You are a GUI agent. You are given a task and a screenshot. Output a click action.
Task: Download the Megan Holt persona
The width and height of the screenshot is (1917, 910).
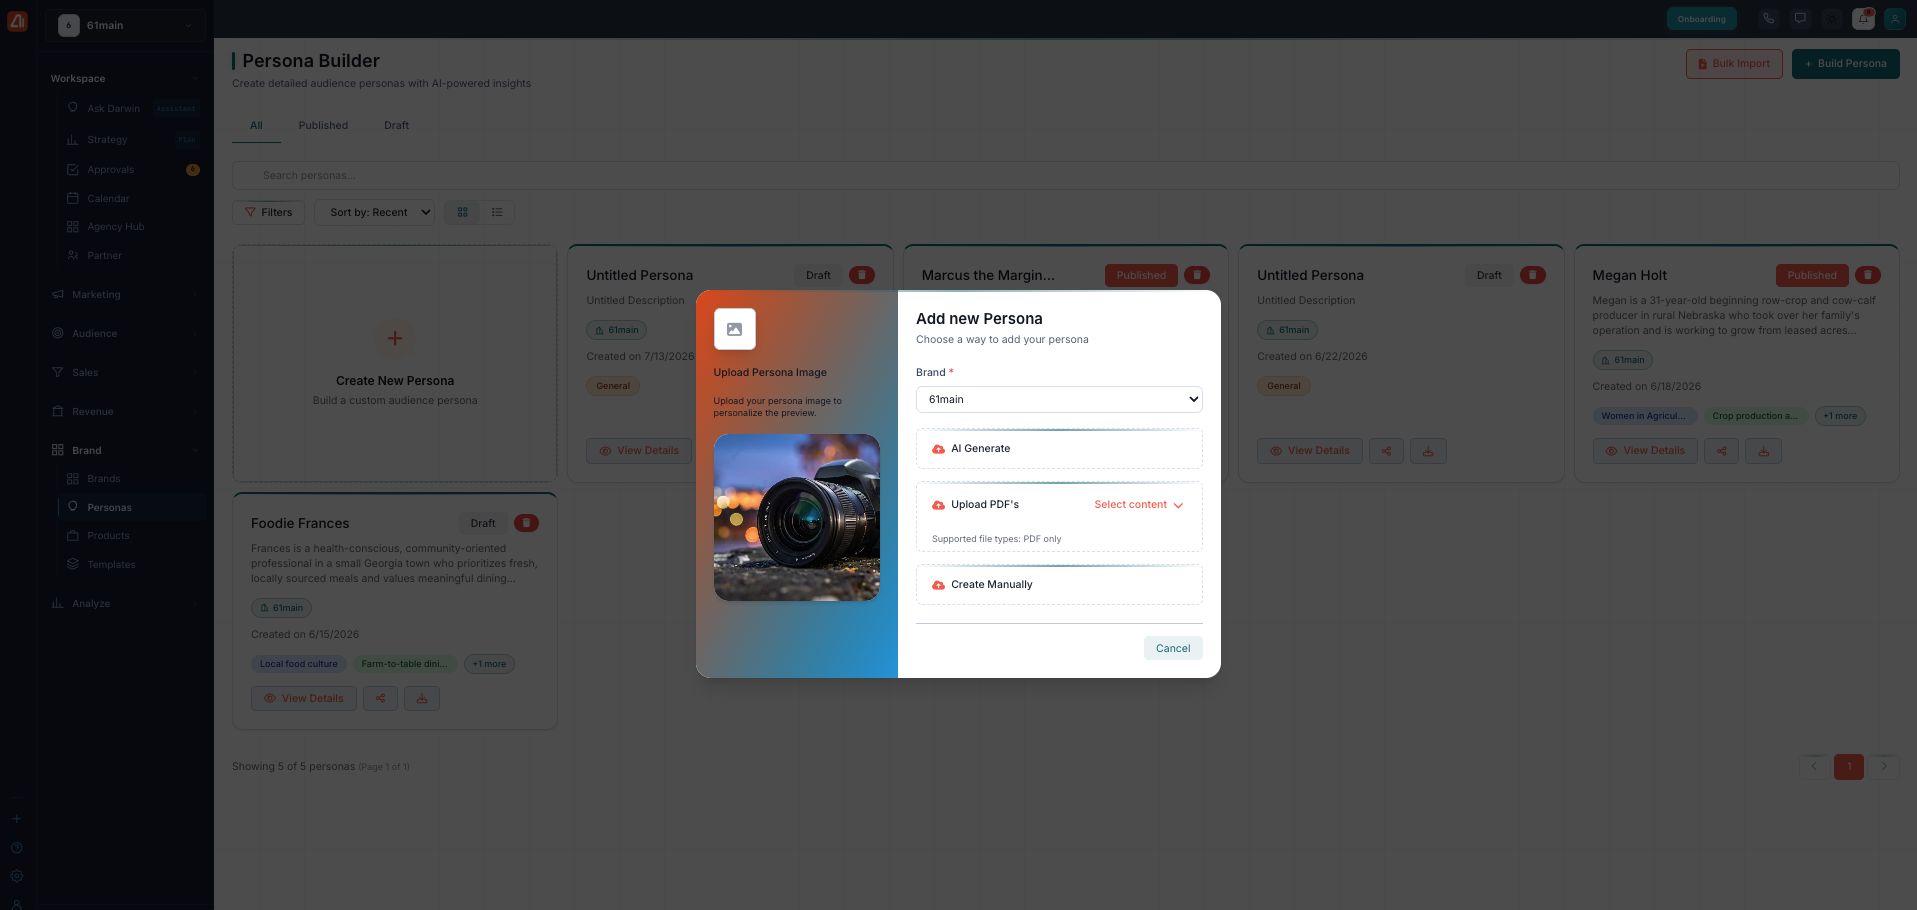pos(1763,451)
